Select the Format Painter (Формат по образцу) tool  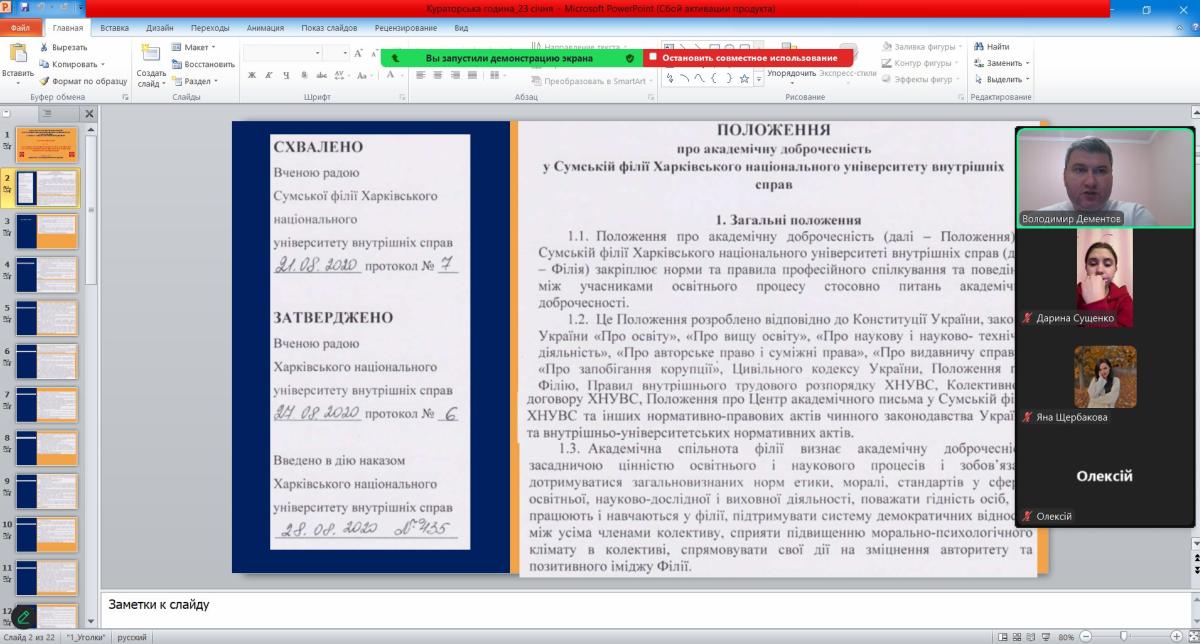tap(44, 81)
